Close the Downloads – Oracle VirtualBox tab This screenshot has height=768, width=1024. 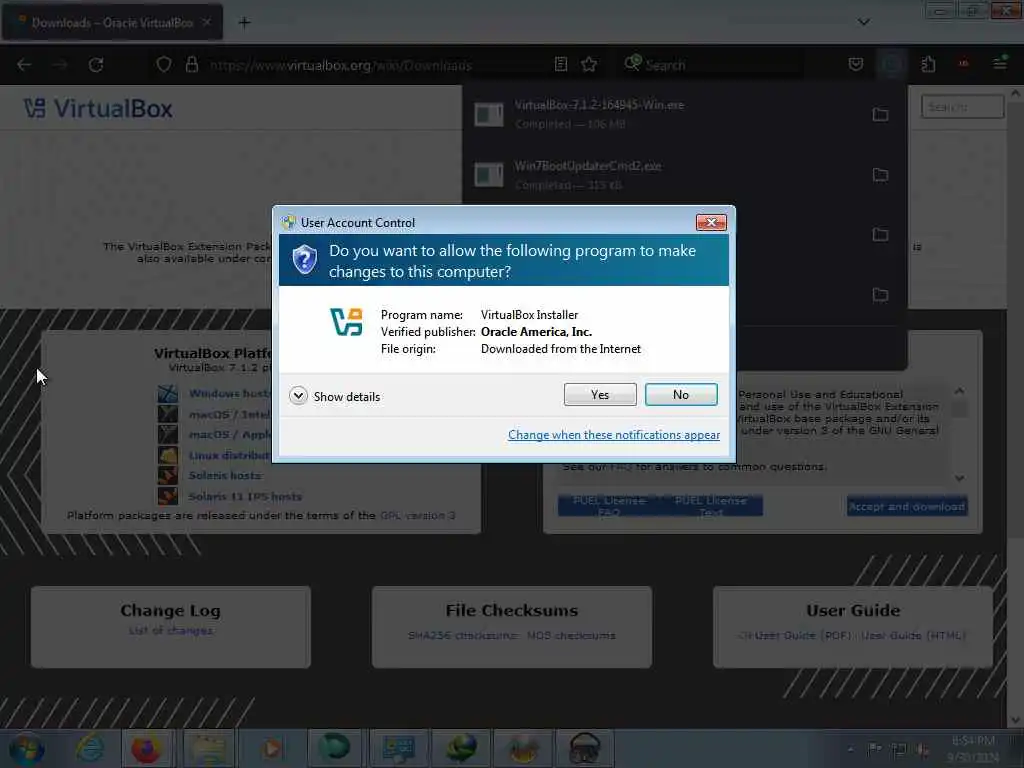pyautogui.click(x=206, y=22)
